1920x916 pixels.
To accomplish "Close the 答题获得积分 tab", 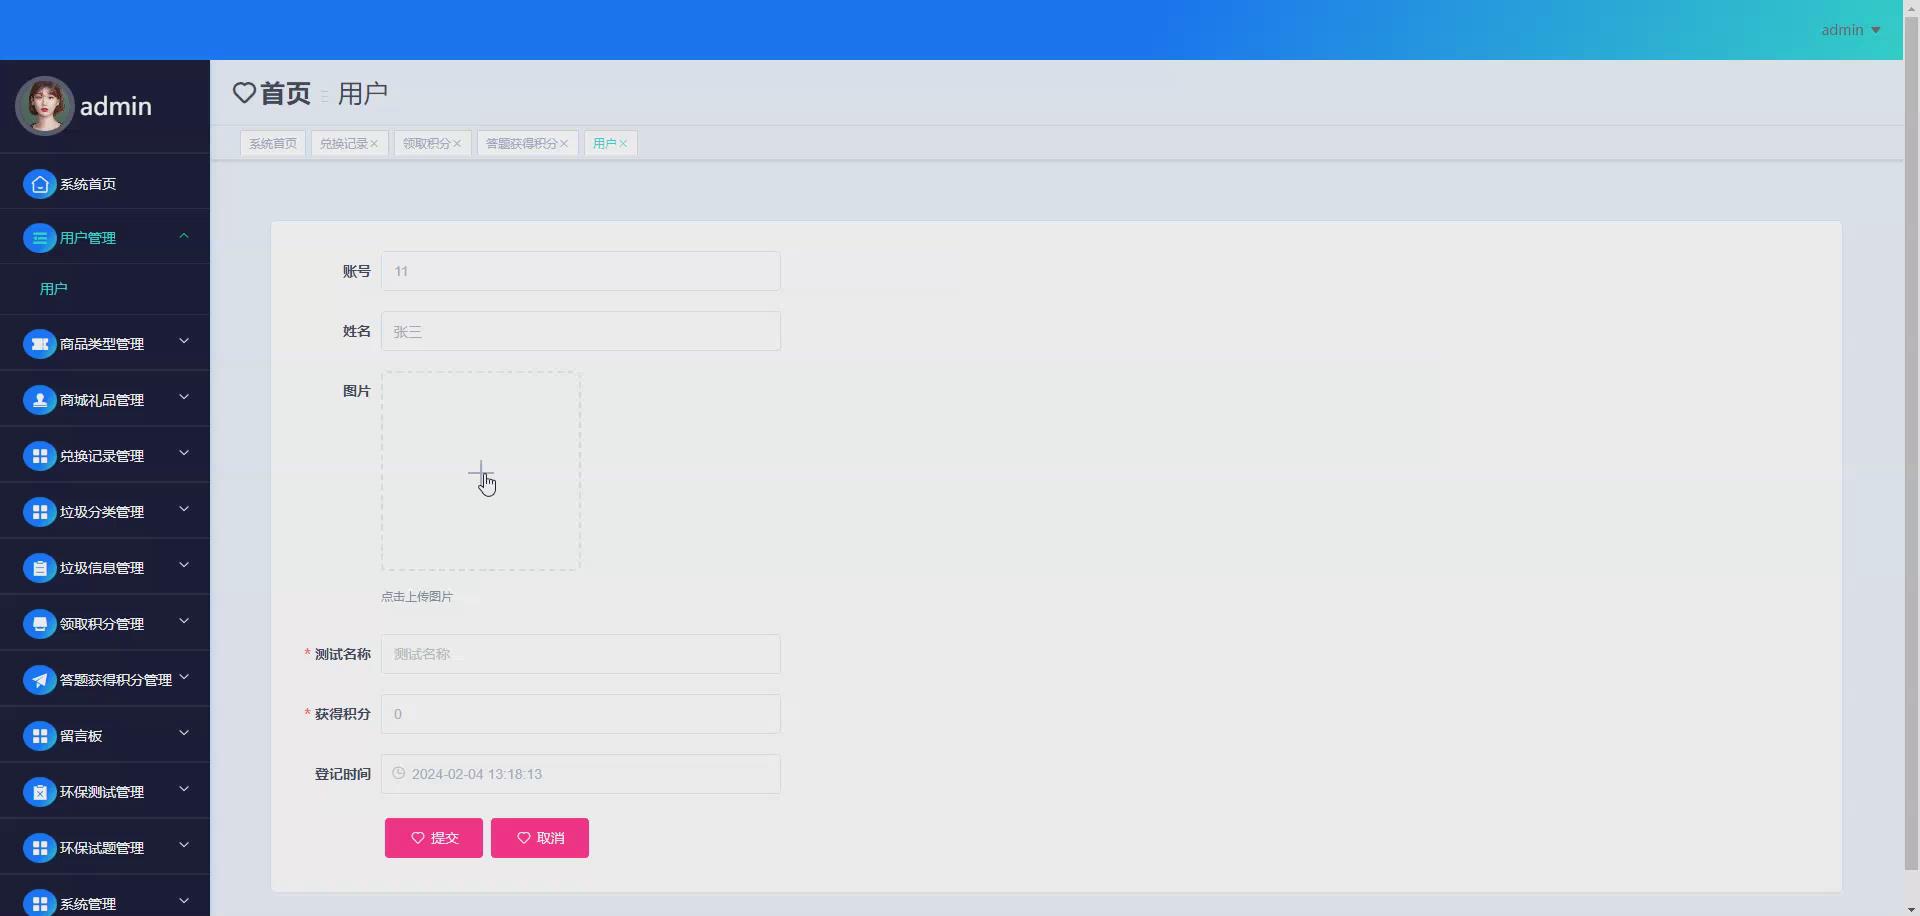I will [564, 144].
